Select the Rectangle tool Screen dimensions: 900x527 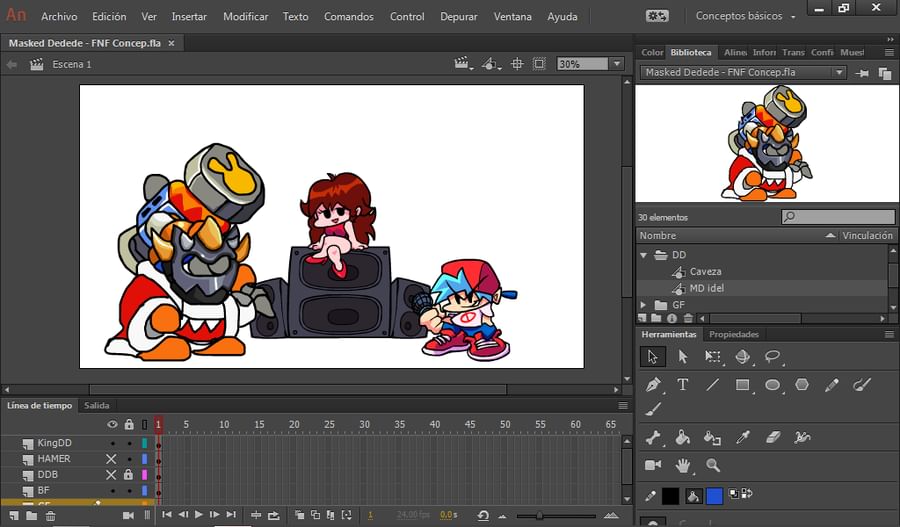point(743,385)
